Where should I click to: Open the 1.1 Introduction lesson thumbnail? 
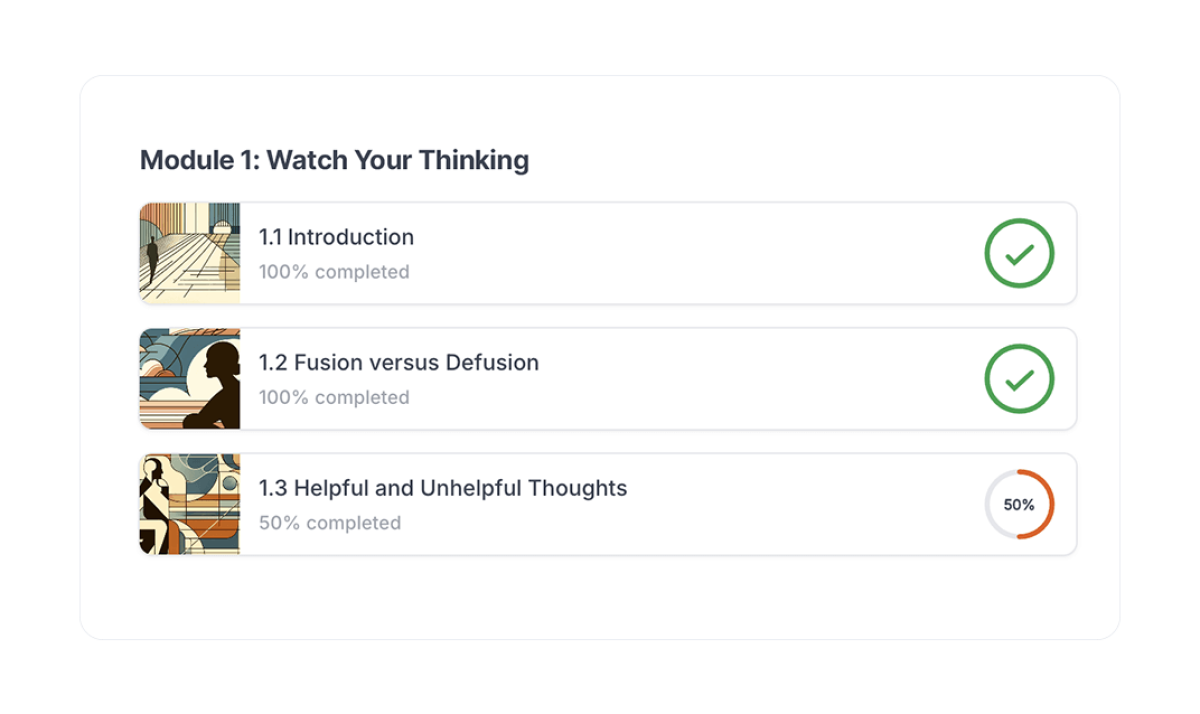point(190,253)
